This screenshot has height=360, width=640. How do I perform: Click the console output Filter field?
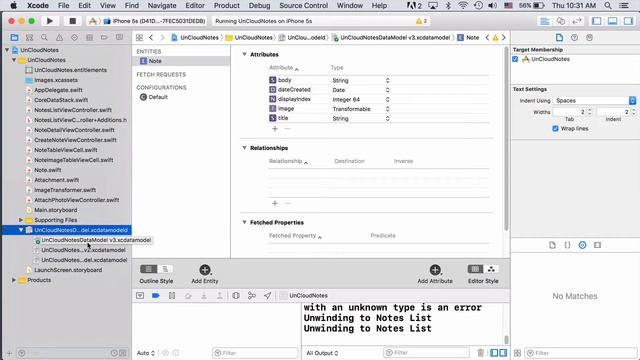pos(427,353)
